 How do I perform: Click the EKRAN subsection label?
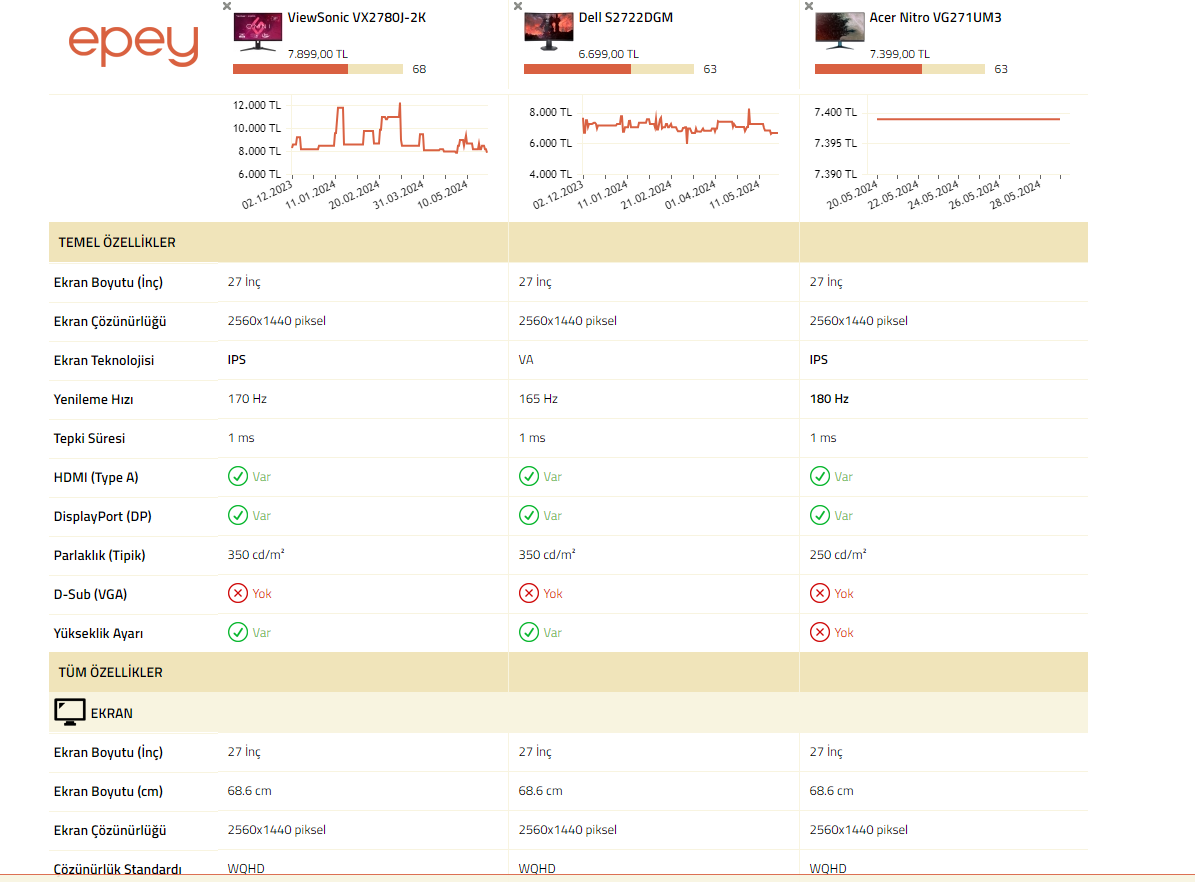(x=111, y=714)
